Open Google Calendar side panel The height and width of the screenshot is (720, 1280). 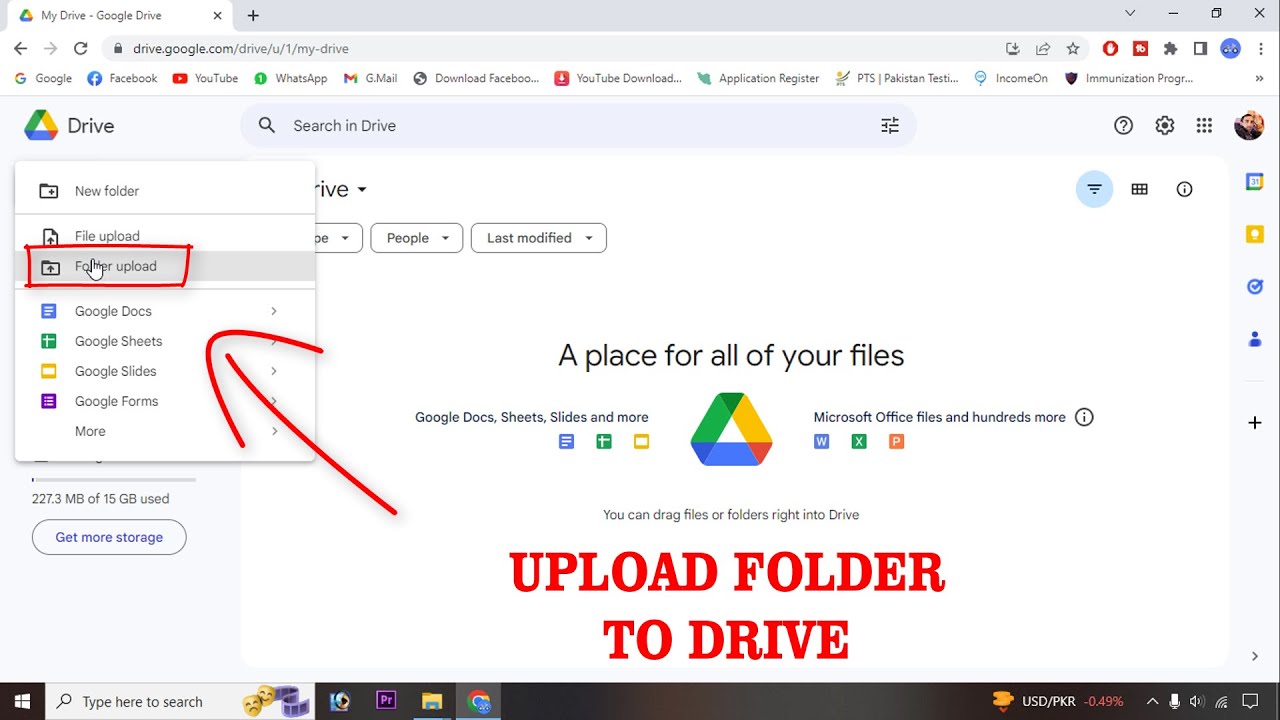[x=1255, y=182]
